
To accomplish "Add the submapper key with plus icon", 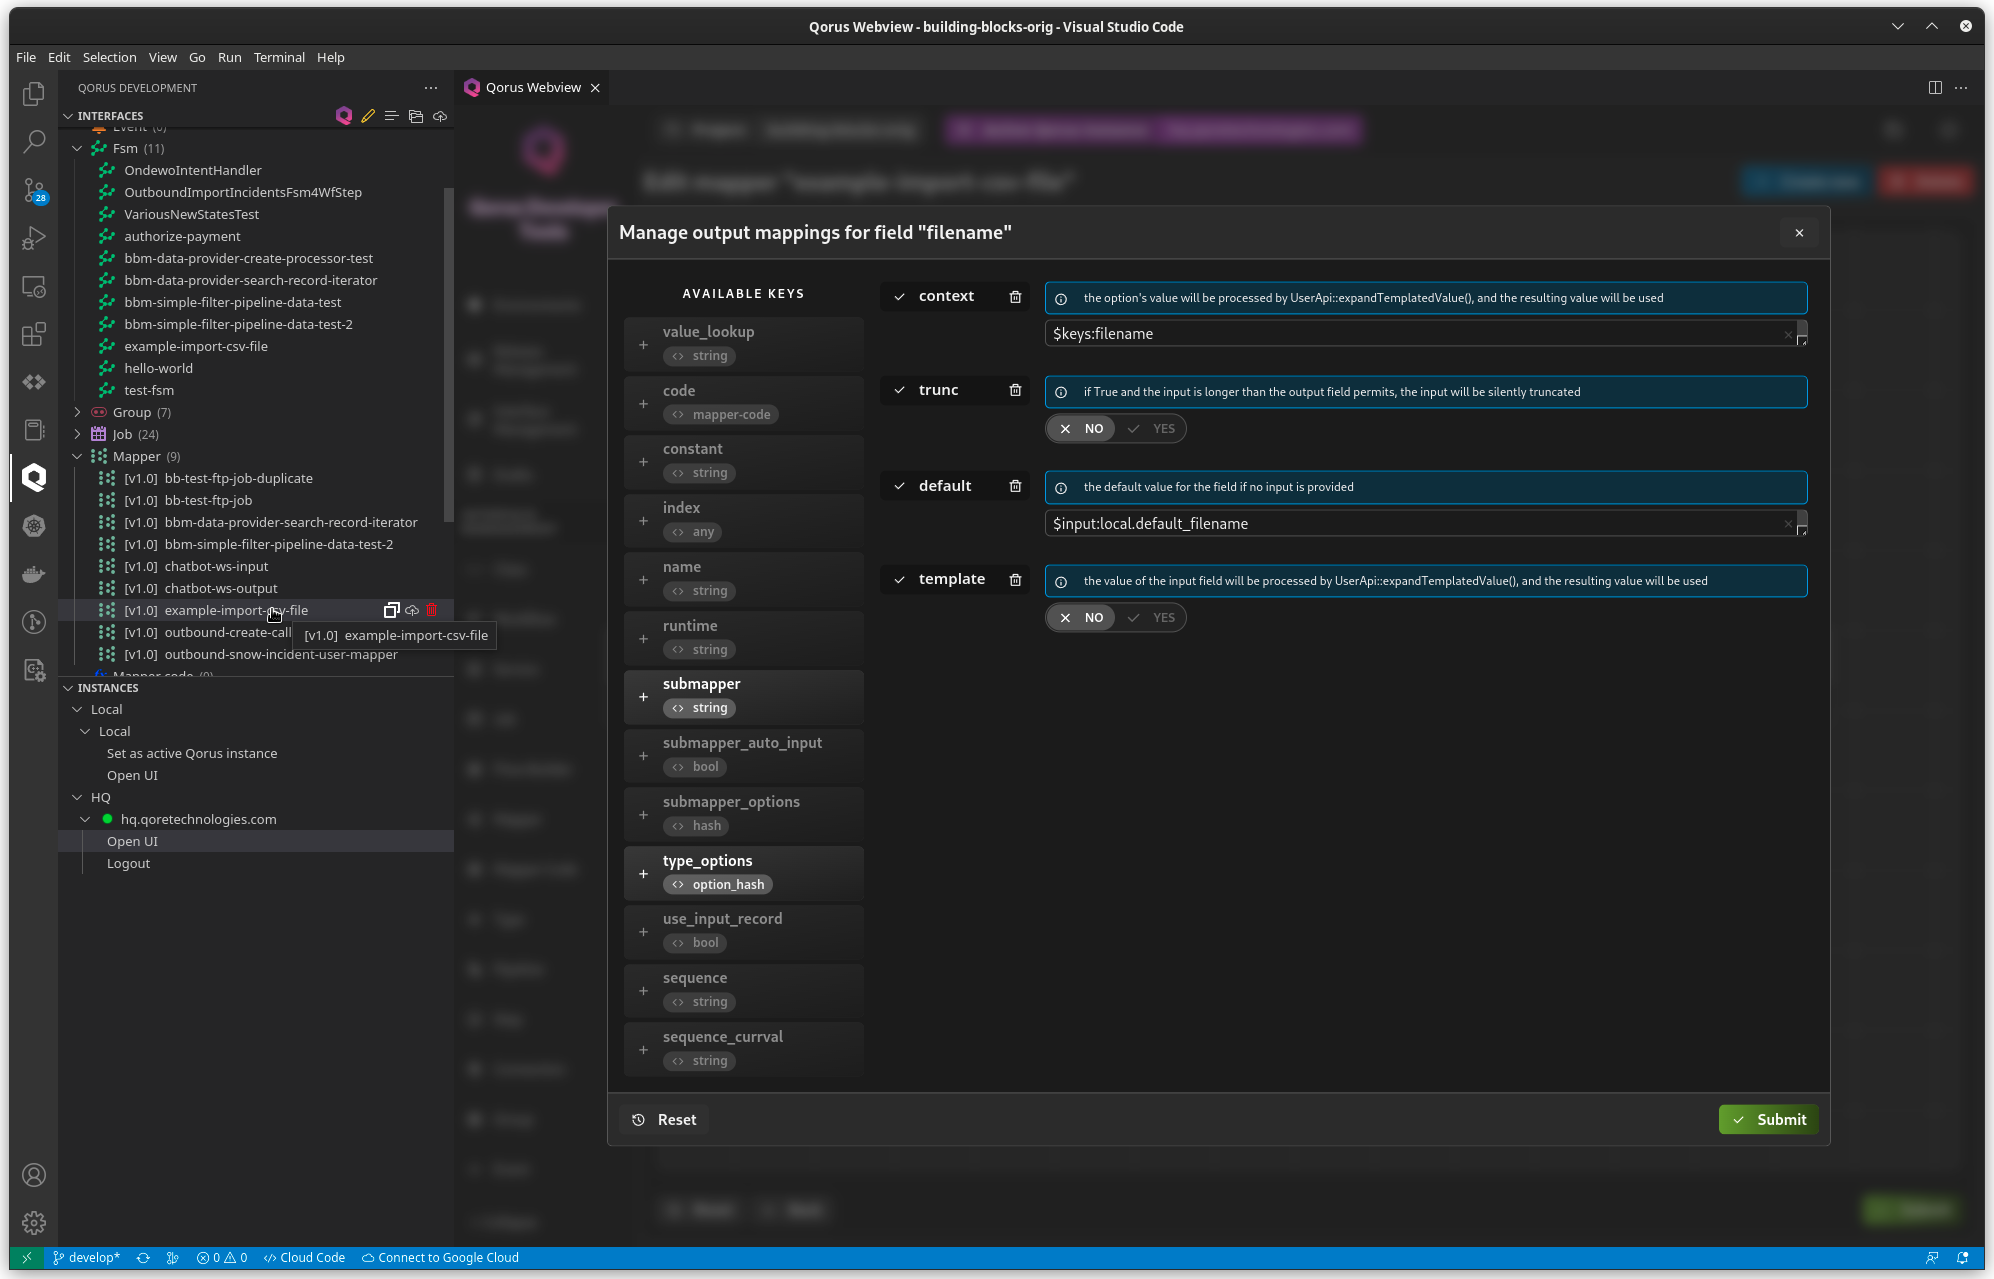I will (x=643, y=697).
